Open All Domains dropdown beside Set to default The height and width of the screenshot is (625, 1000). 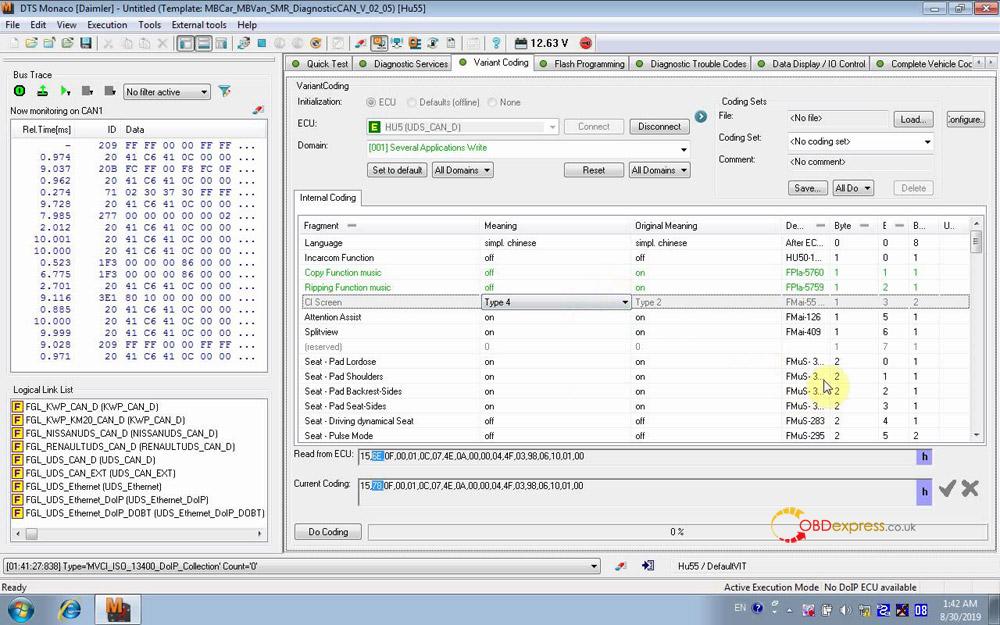coord(462,170)
